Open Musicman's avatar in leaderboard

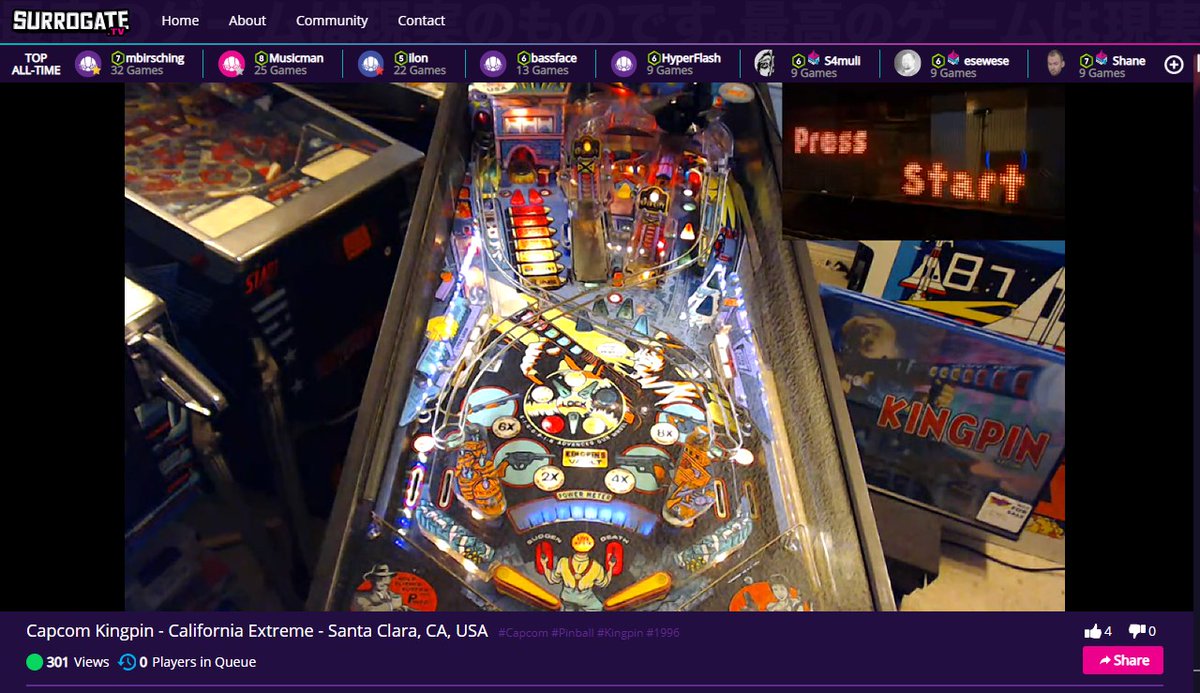[231, 64]
